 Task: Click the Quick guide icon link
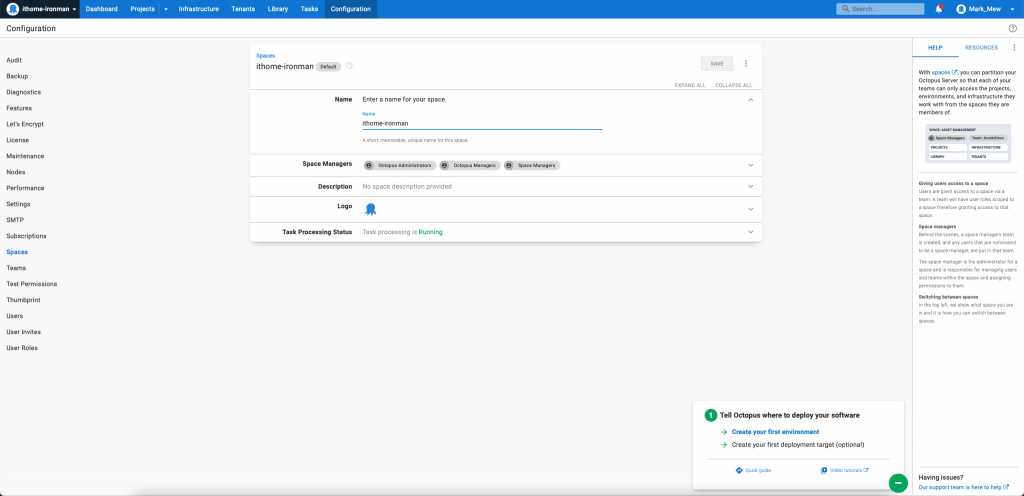(x=754, y=470)
